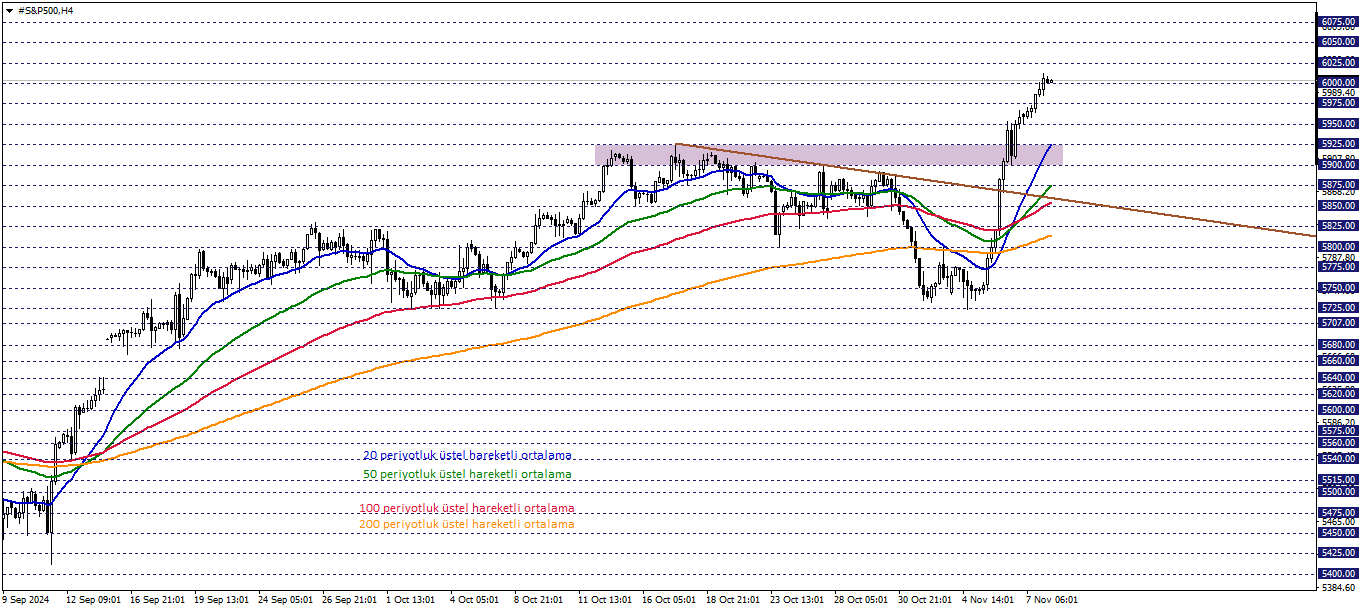The width and height of the screenshot is (1362, 611).
Task: Click the 5425.00 price level label
Action: click(x=1338, y=552)
